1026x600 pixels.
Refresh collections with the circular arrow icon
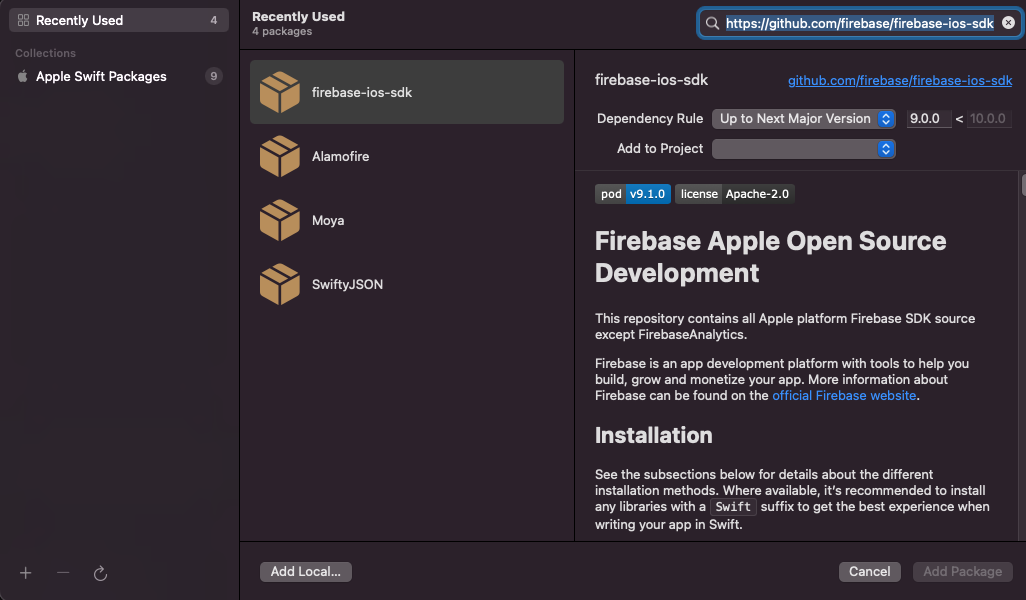pos(100,573)
